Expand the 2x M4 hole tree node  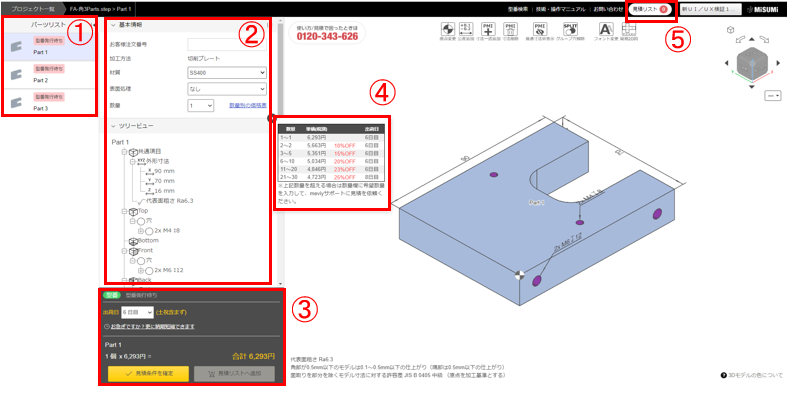click(x=141, y=231)
